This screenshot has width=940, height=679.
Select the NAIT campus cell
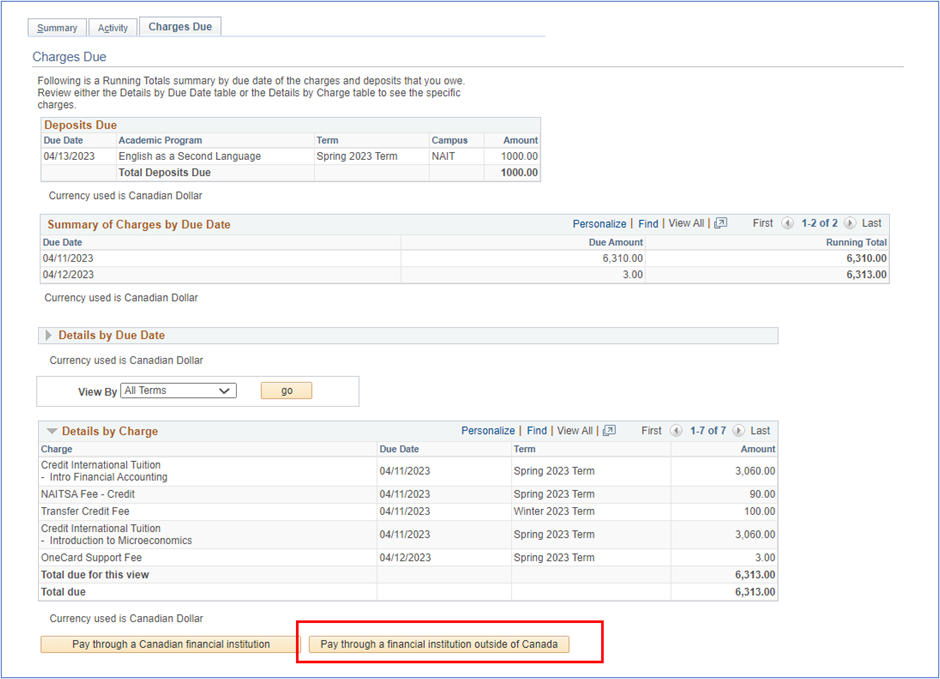tap(443, 156)
